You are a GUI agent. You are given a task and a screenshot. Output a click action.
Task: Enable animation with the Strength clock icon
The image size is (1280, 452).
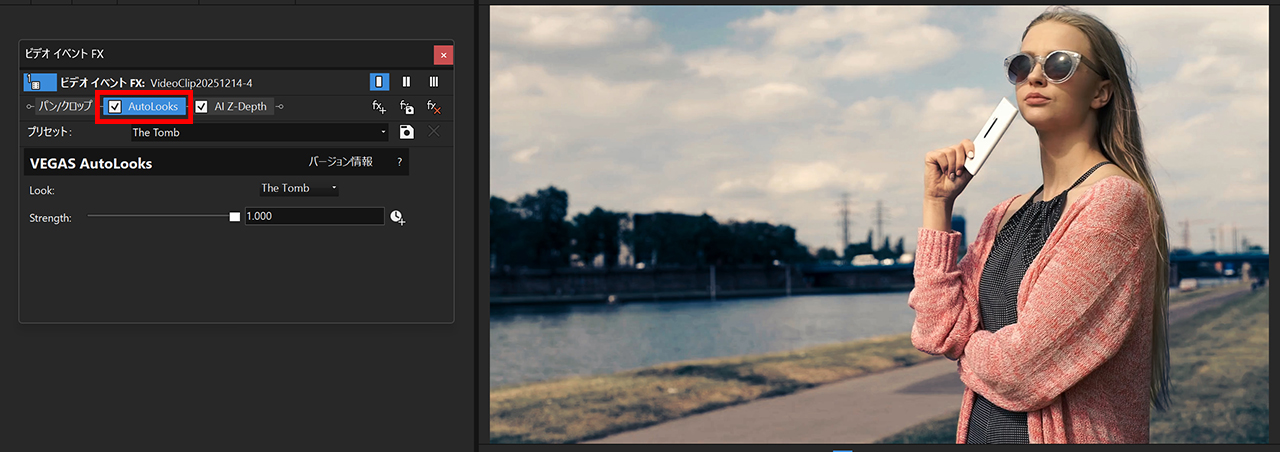tap(397, 217)
